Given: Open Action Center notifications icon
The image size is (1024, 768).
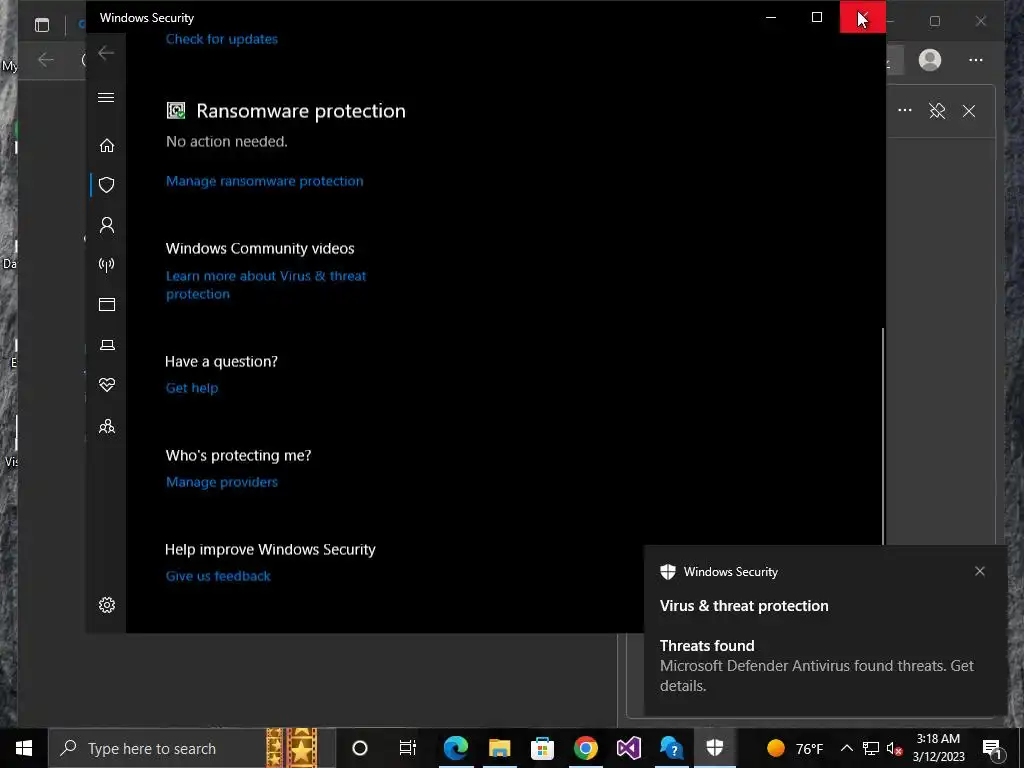Looking at the screenshot, I should [x=991, y=748].
